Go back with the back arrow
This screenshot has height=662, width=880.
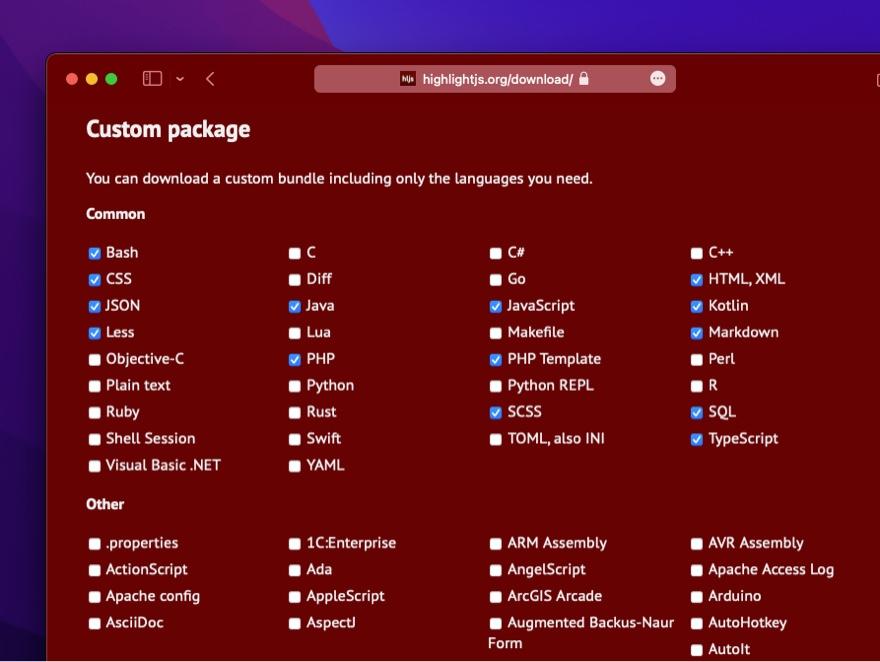(210, 79)
